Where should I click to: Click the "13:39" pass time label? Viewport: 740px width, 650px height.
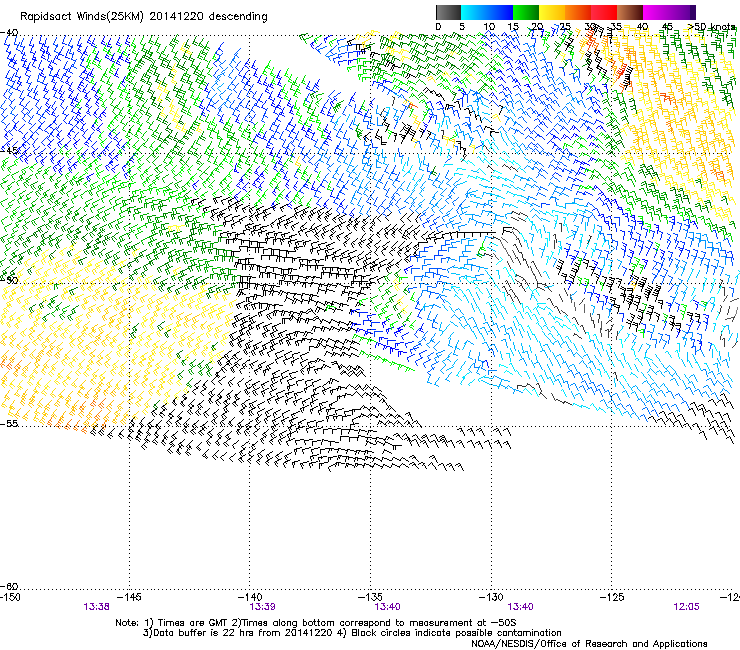pos(262,607)
